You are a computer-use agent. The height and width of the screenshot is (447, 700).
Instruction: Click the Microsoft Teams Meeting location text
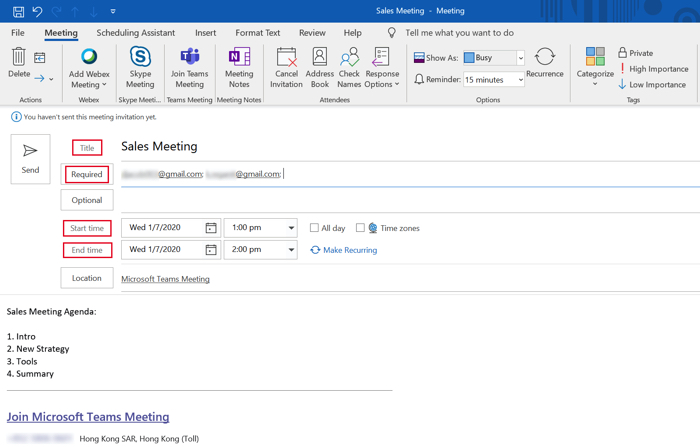[x=165, y=279]
